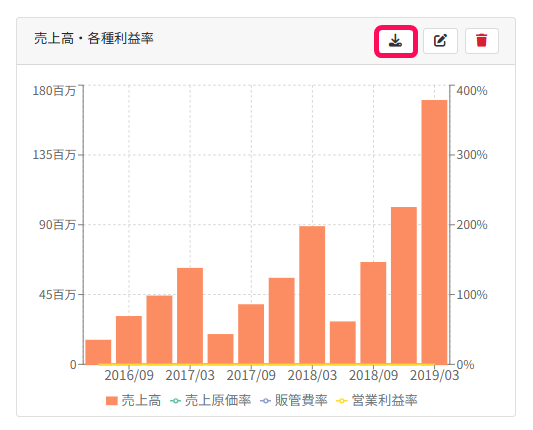Toggle the 売上原価率 legend series

tap(210, 400)
